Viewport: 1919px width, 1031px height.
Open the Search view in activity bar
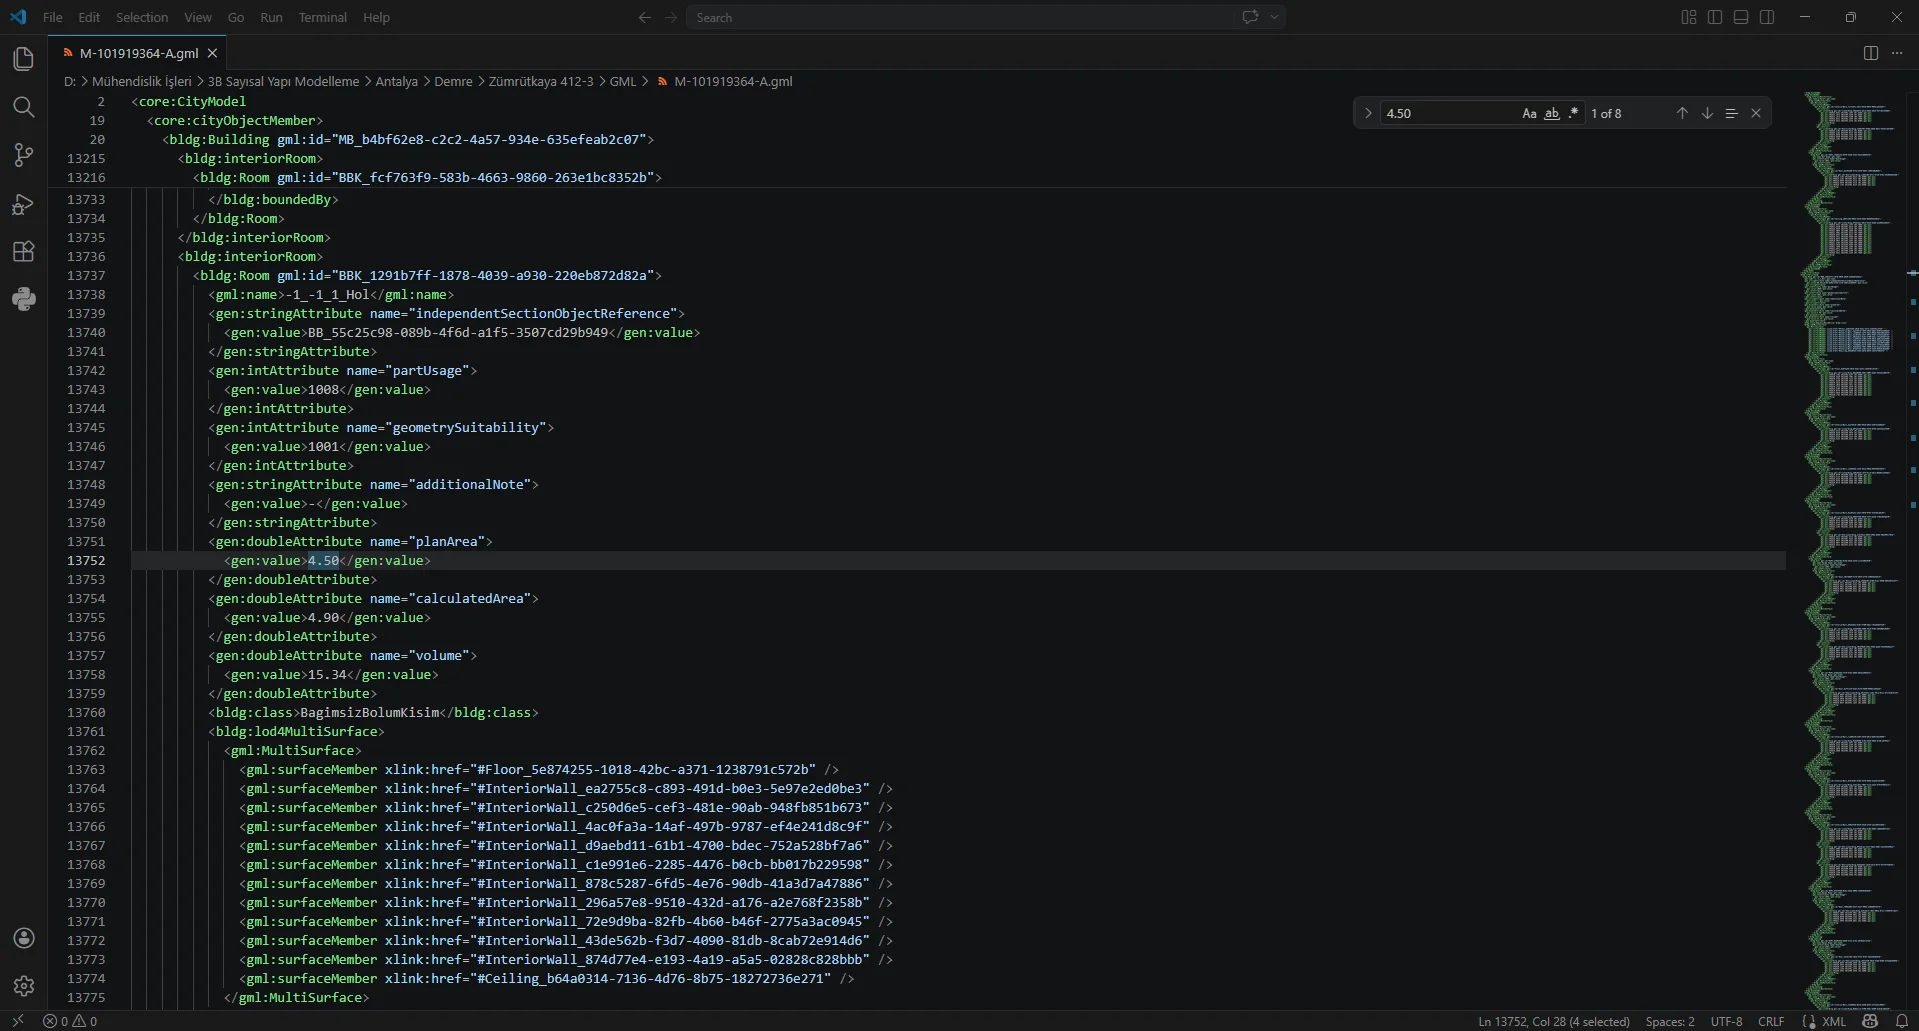coord(24,107)
